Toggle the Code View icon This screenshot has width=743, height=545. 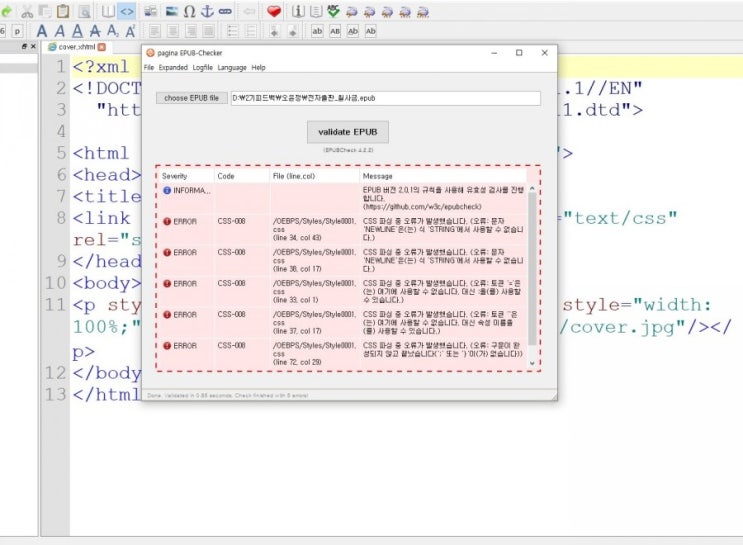pyautogui.click(x=127, y=11)
